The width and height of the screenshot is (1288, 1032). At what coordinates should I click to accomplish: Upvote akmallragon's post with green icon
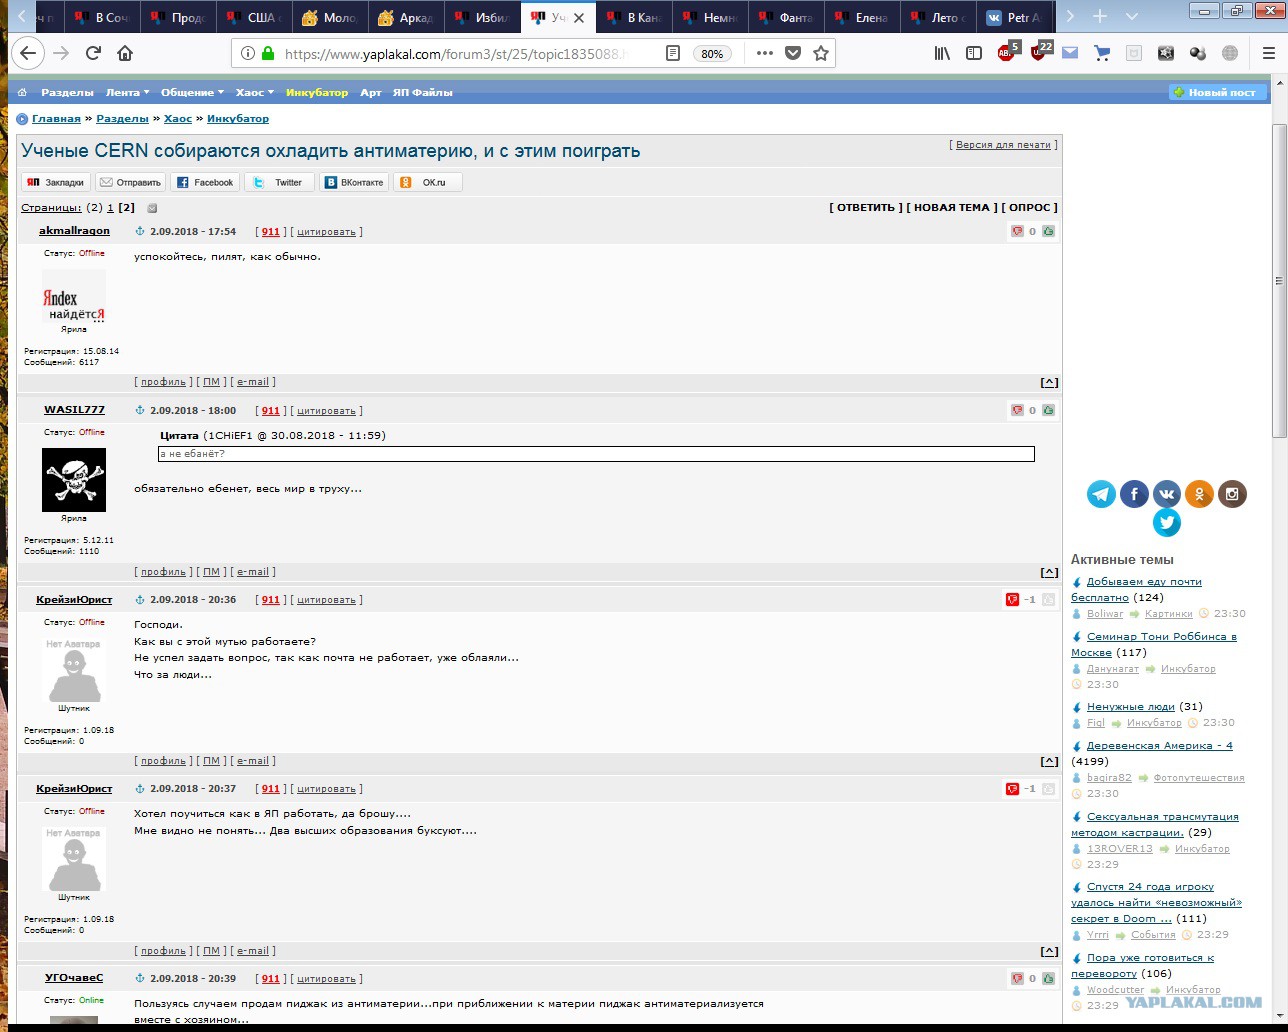(1048, 231)
